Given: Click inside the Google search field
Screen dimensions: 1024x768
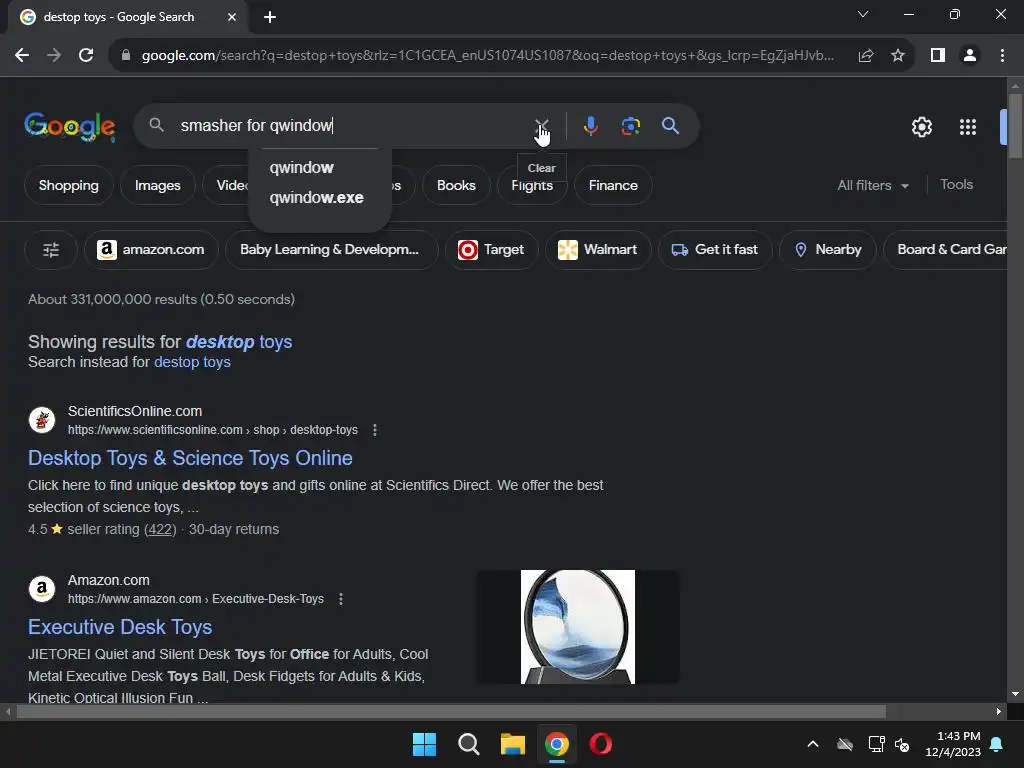Looking at the screenshot, I should 353,125.
